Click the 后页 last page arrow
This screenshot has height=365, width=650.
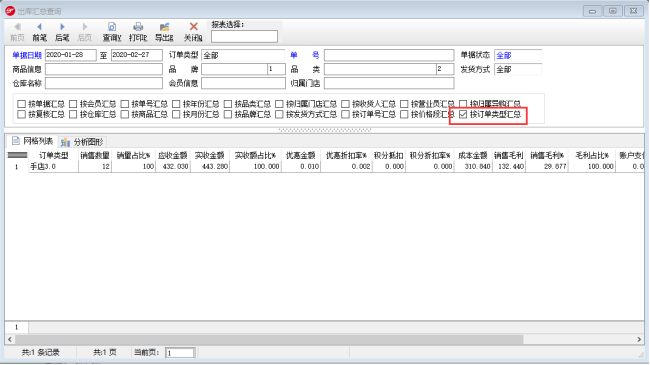point(85,32)
